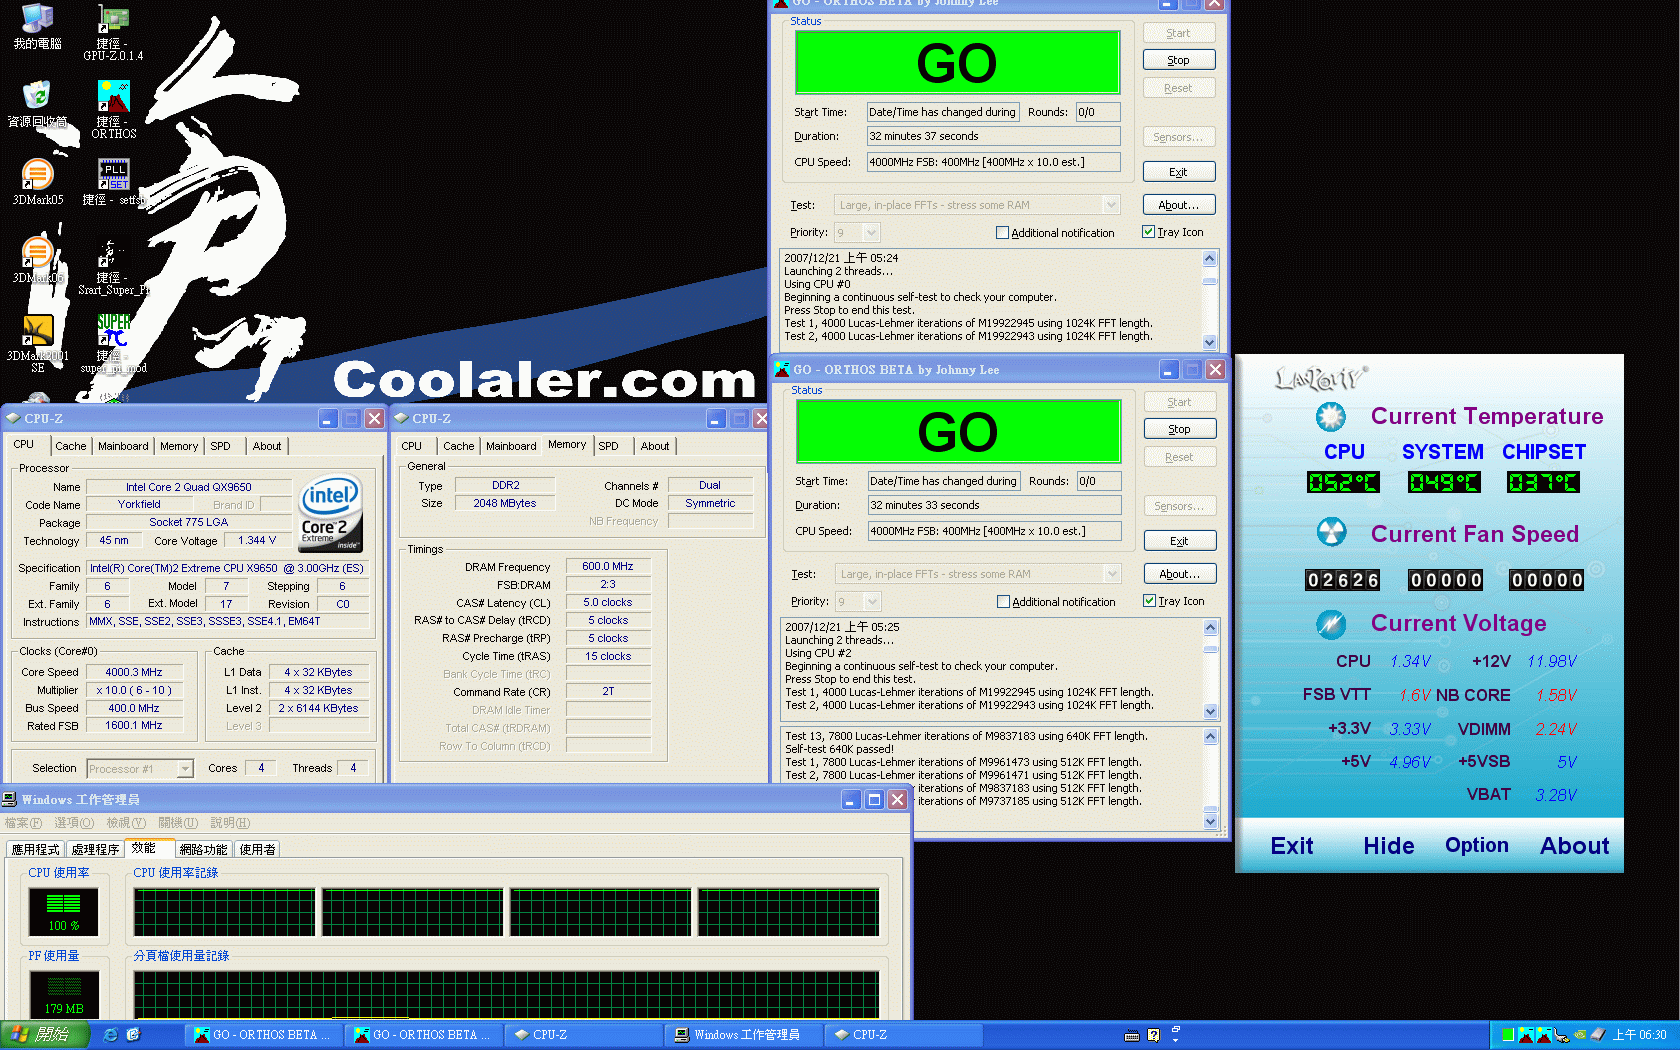Open the Windows Start button
Viewport: 1680px width, 1050px height.
(x=46, y=1035)
